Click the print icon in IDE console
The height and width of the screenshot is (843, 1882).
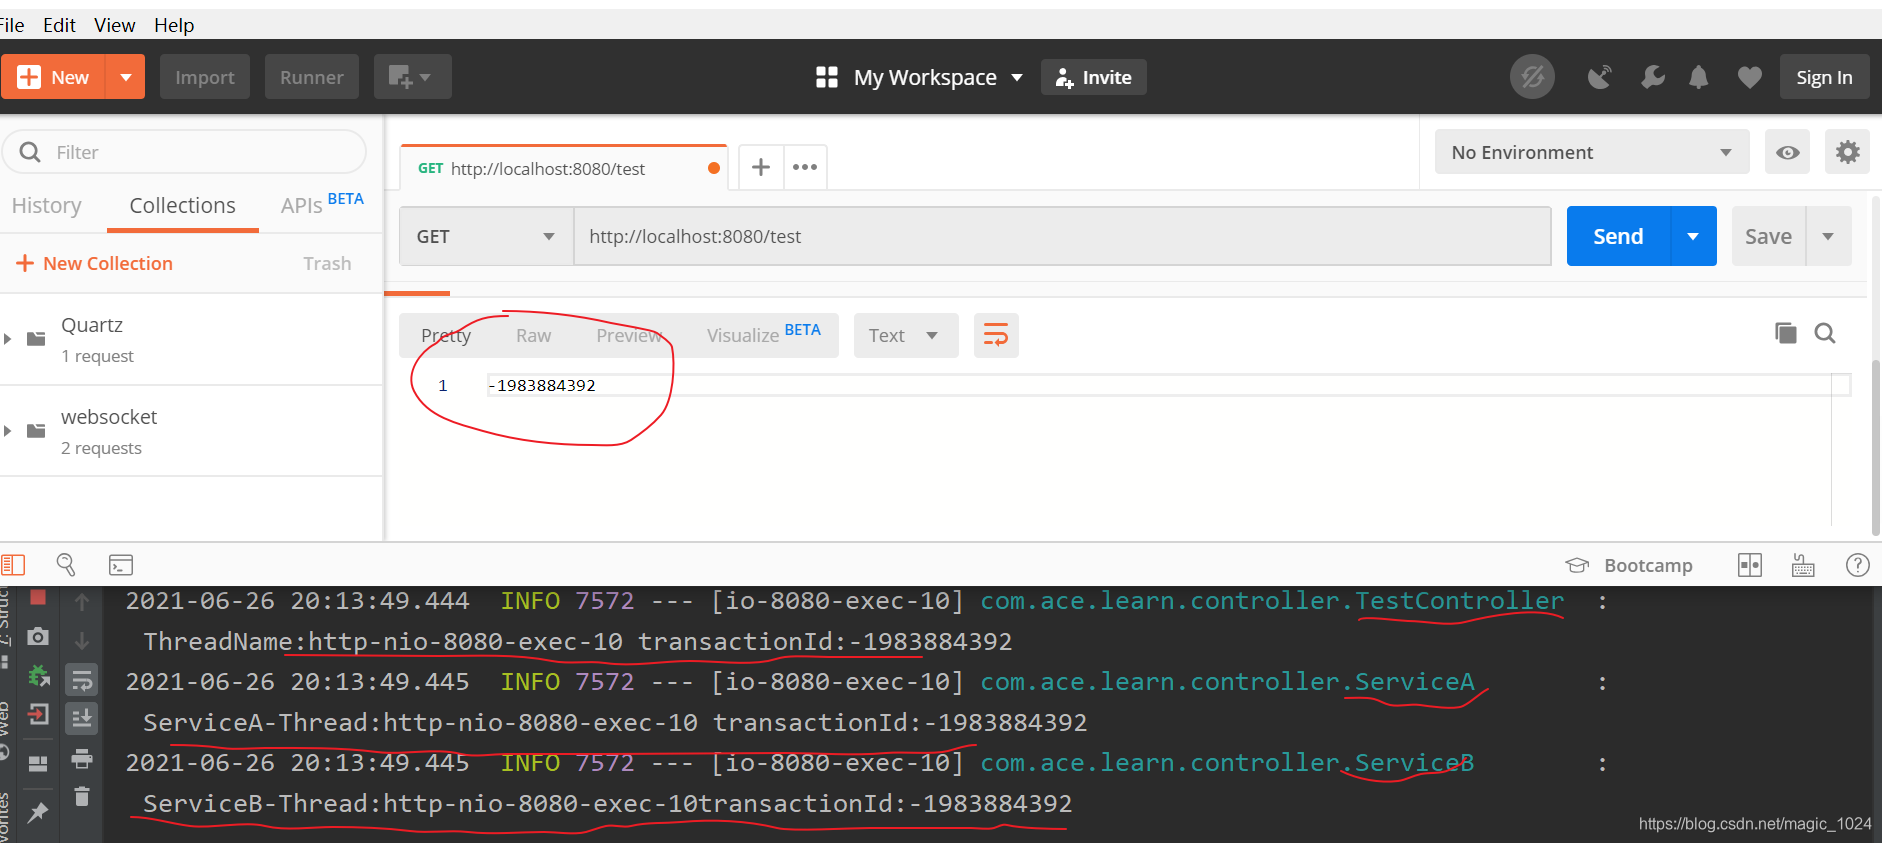[x=82, y=759]
